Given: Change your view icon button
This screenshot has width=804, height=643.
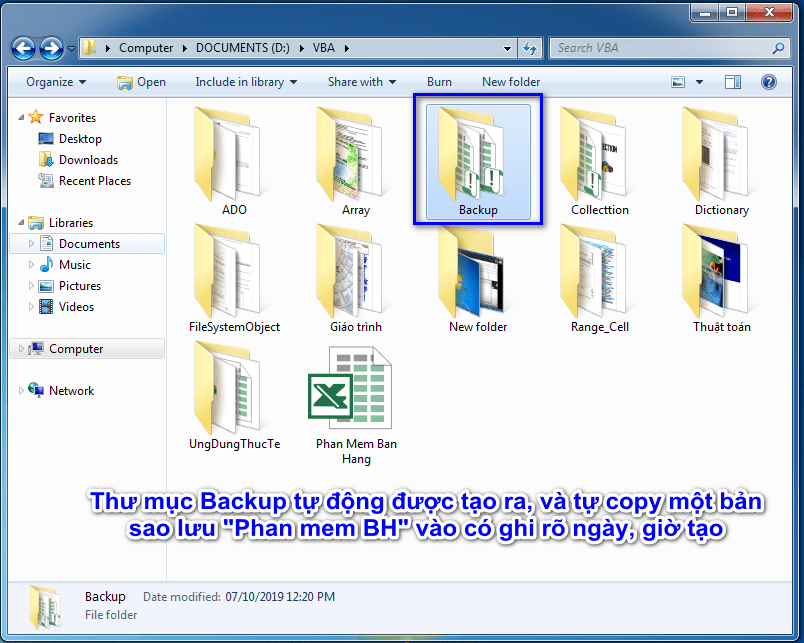Looking at the screenshot, I should tap(678, 82).
